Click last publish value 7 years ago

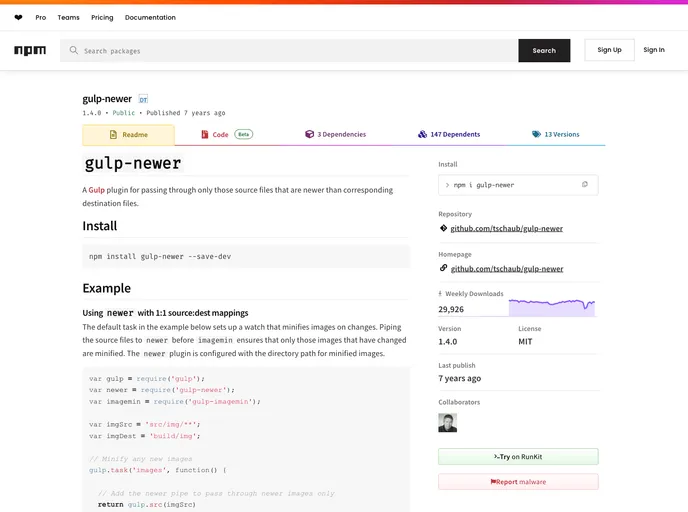(460, 378)
